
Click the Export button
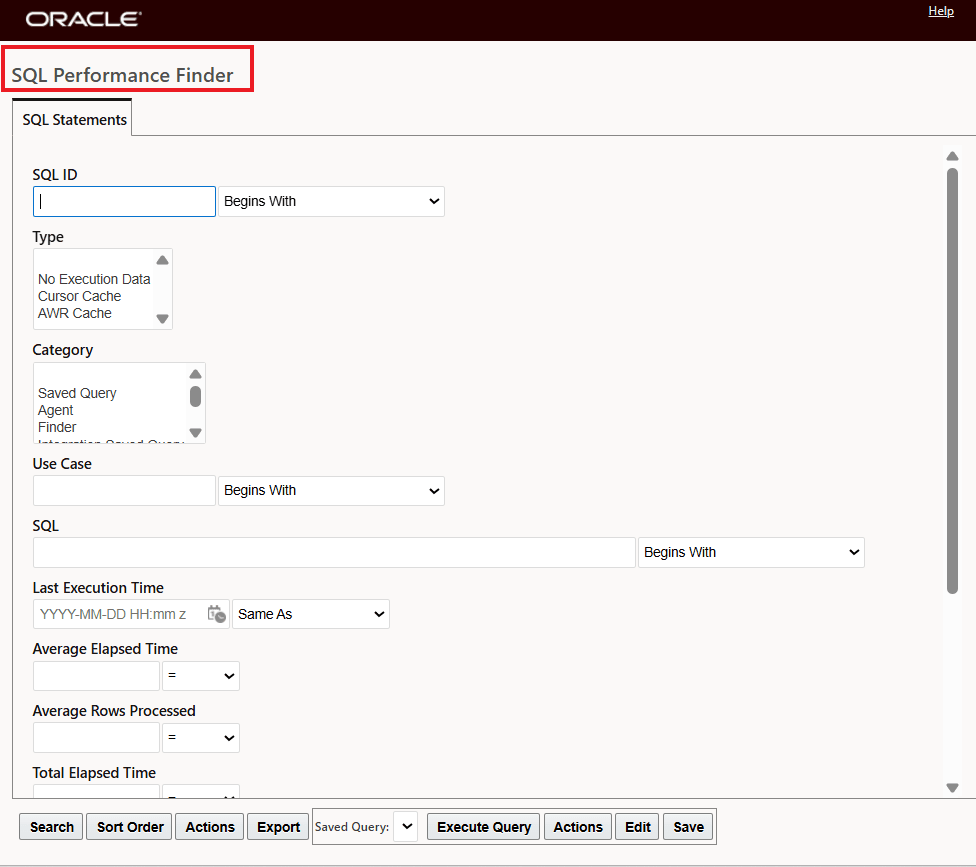pyautogui.click(x=277, y=827)
